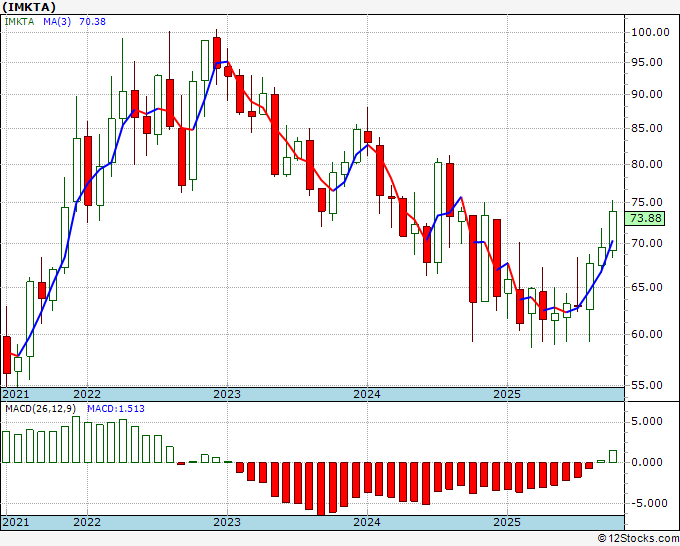Click 2025 on the price chart timeline
The width and height of the screenshot is (680, 546).
[507, 394]
